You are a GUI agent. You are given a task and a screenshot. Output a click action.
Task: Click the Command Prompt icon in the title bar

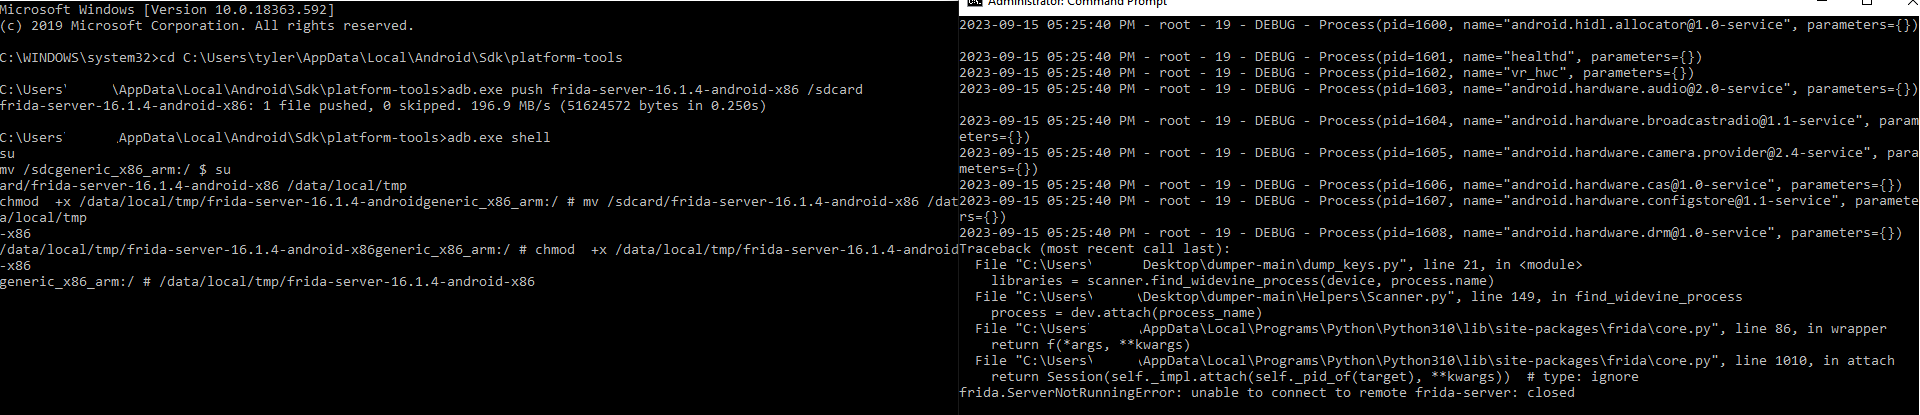point(974,3)
